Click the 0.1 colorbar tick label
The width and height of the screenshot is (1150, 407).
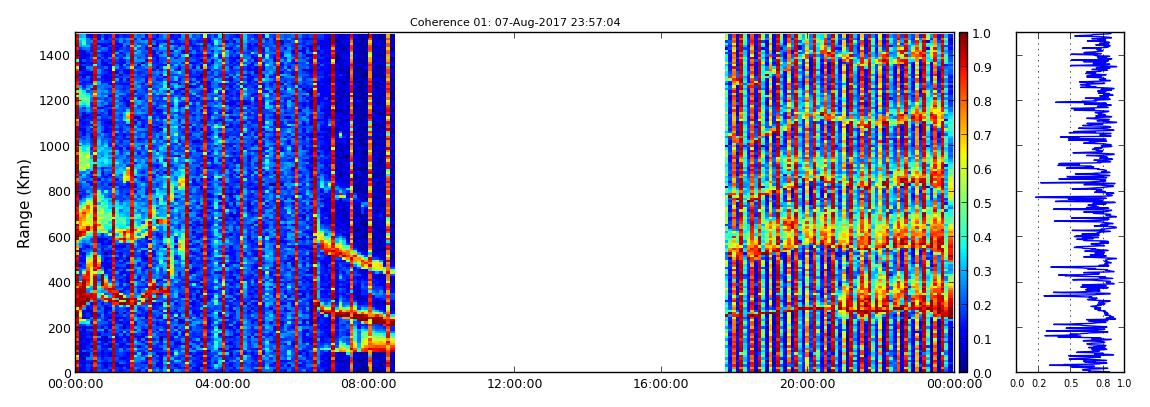(981, 340)
